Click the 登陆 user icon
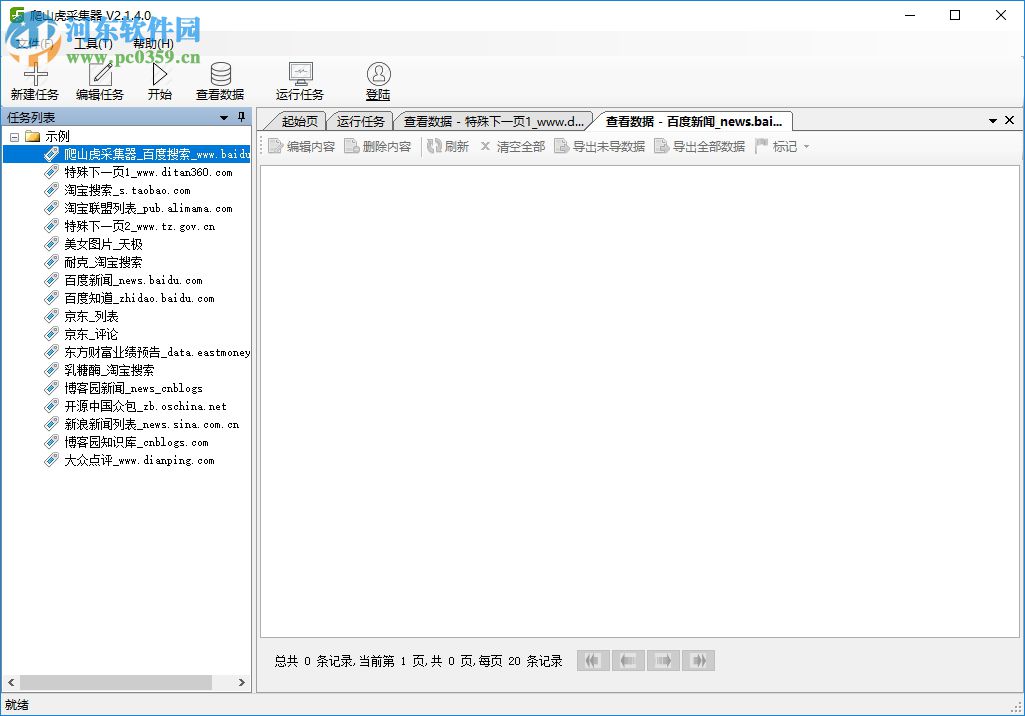The width and height of the screenshot is (1025, 716). [378, 74]
